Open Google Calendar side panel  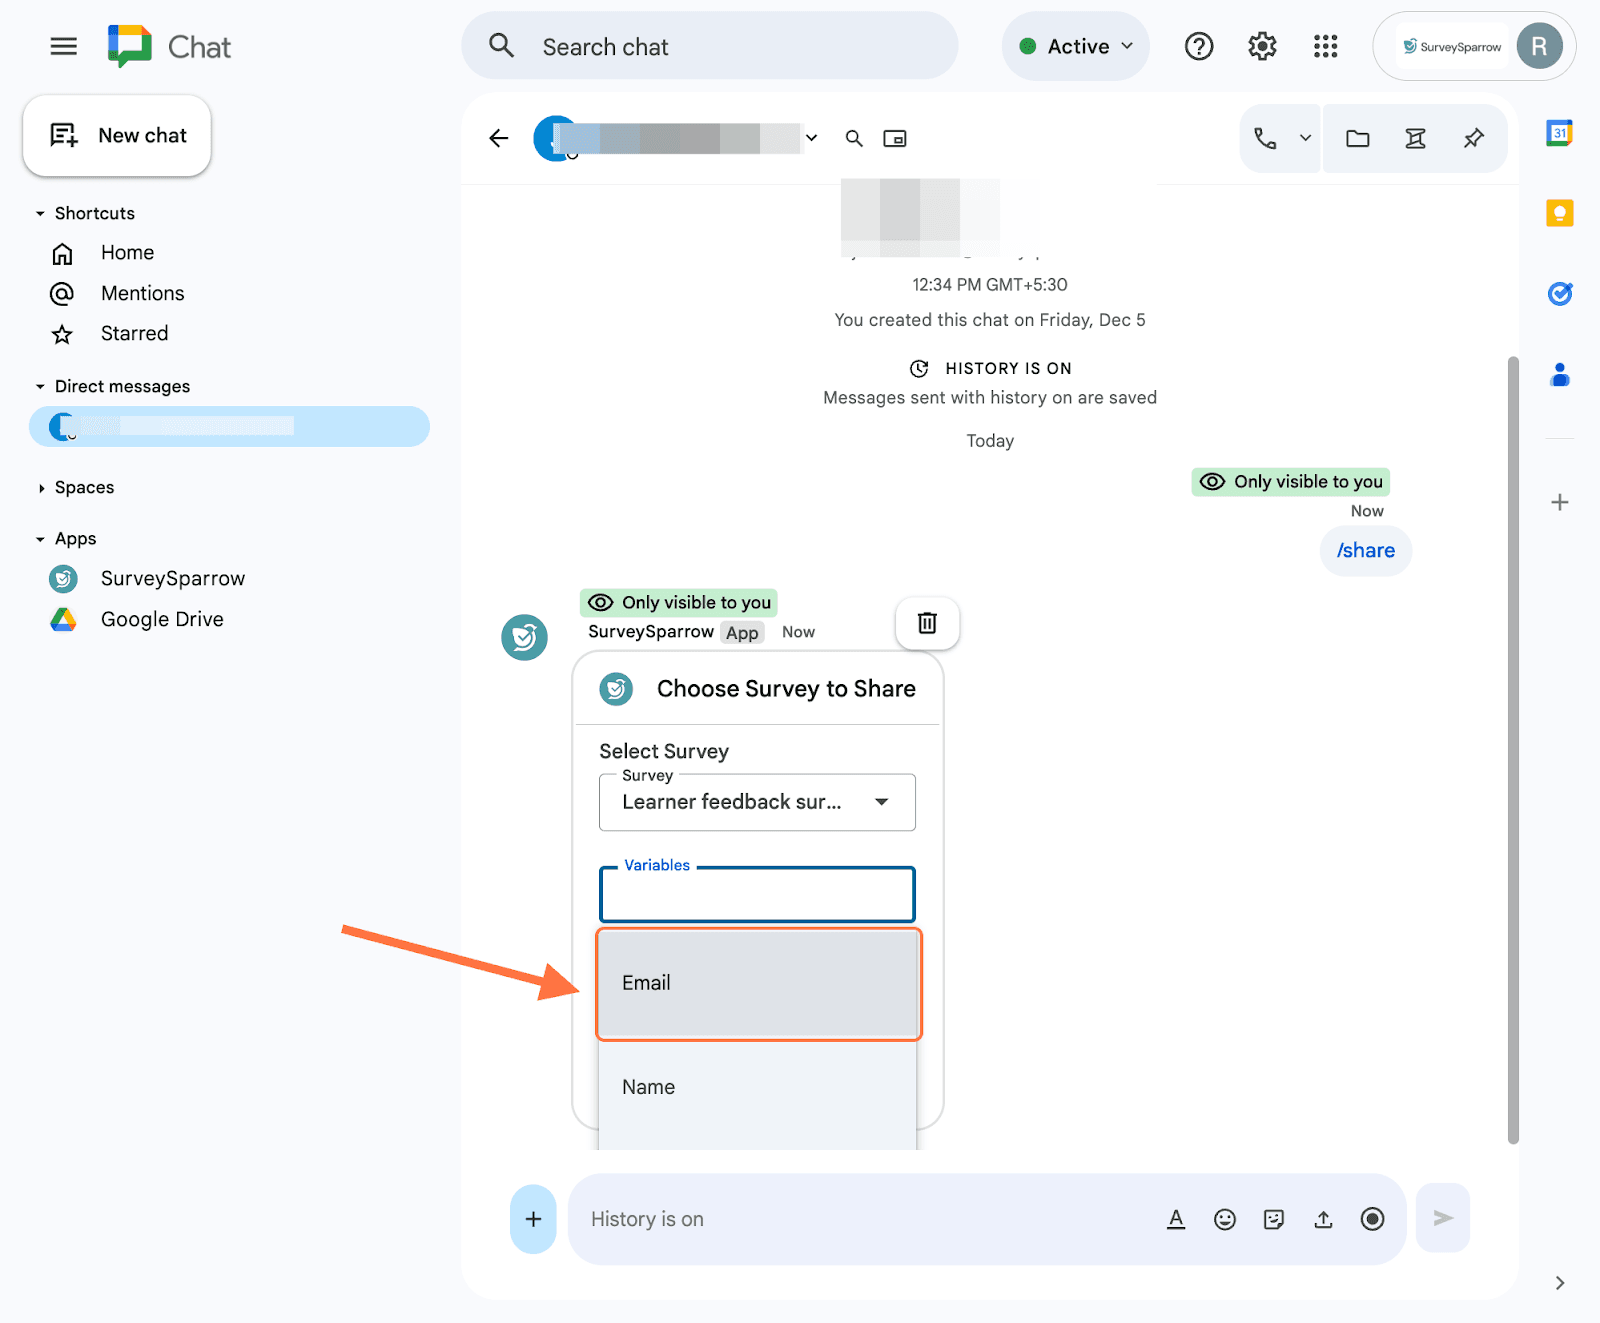(1559, 133)
